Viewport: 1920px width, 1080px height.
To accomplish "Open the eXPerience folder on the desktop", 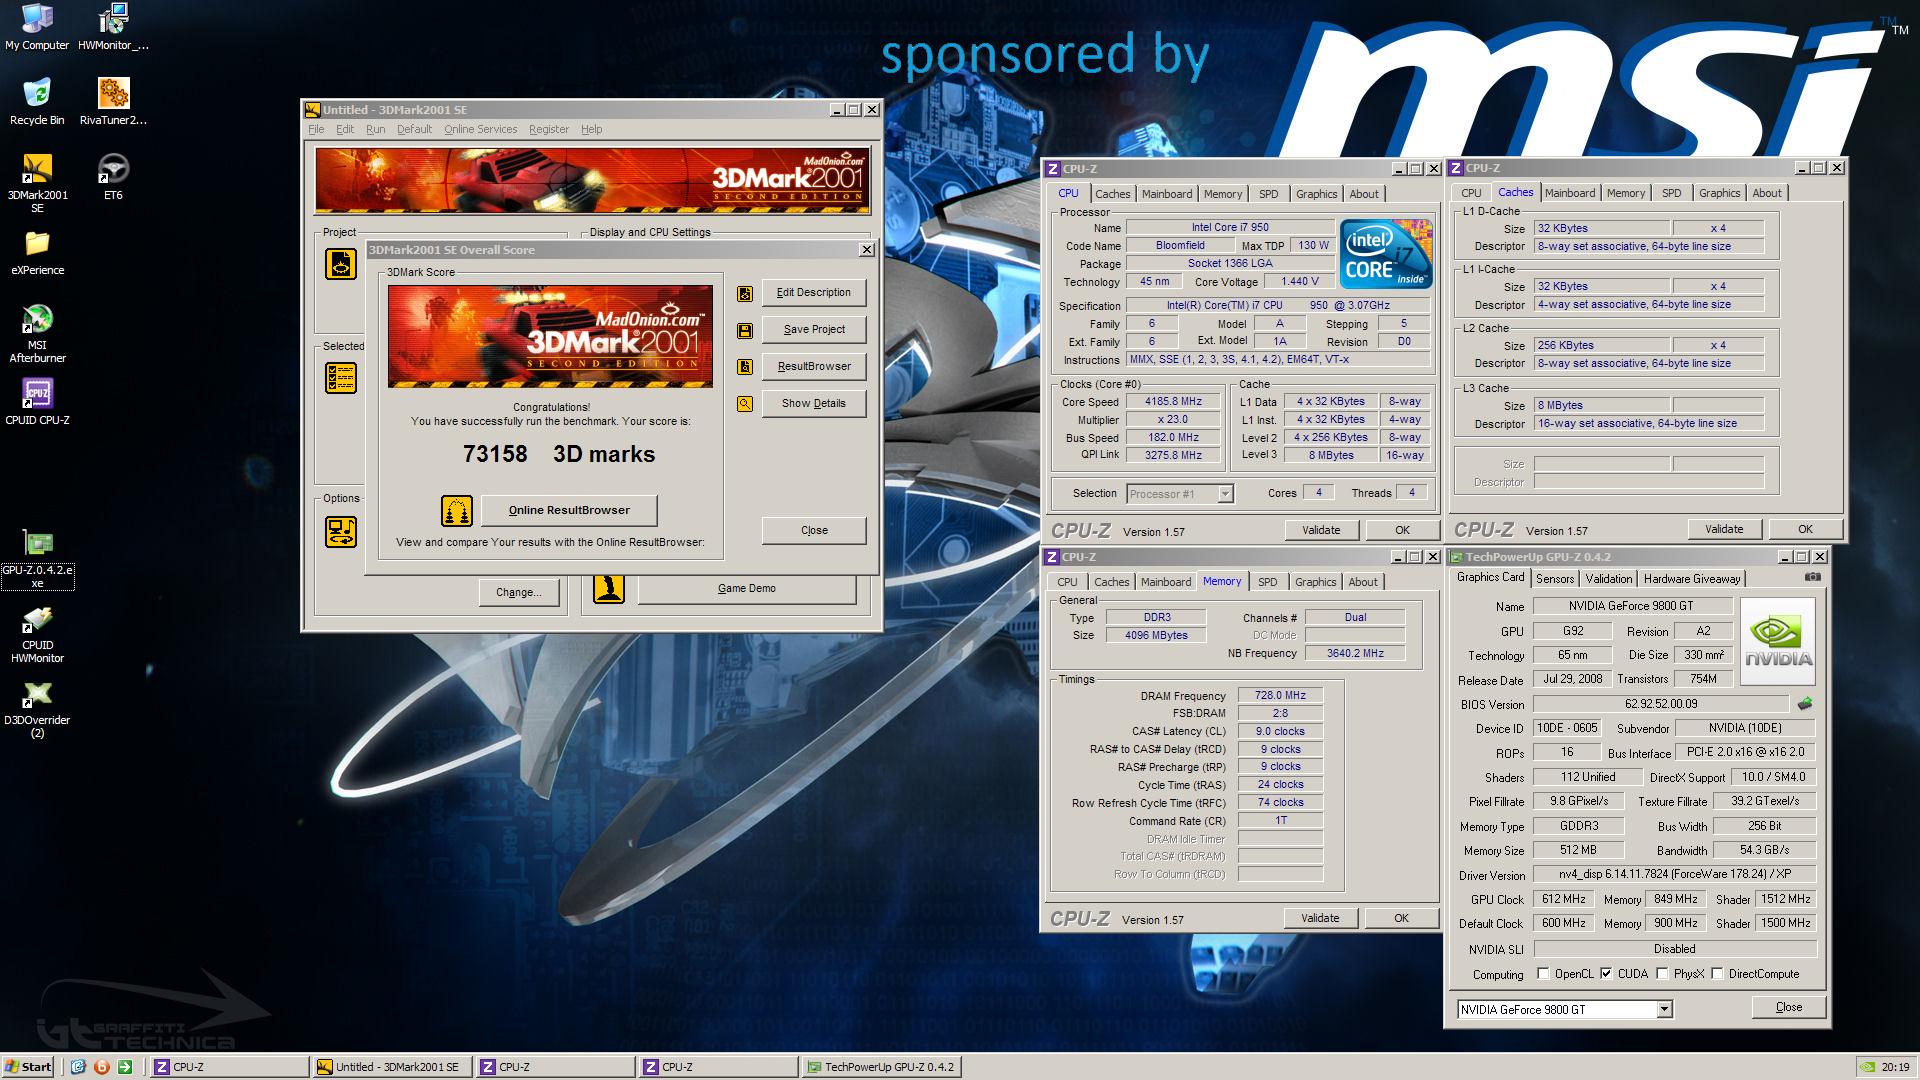I will [37, 252].
